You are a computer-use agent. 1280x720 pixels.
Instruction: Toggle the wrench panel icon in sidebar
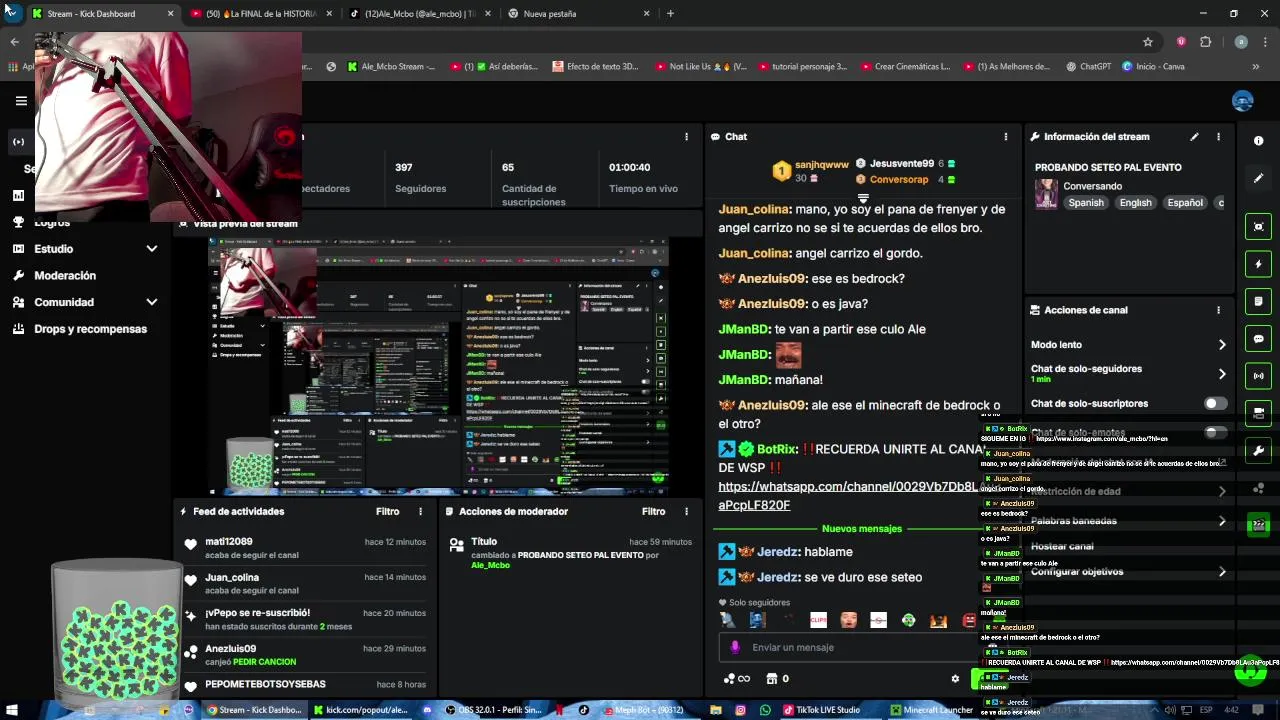coord(1259,450)
